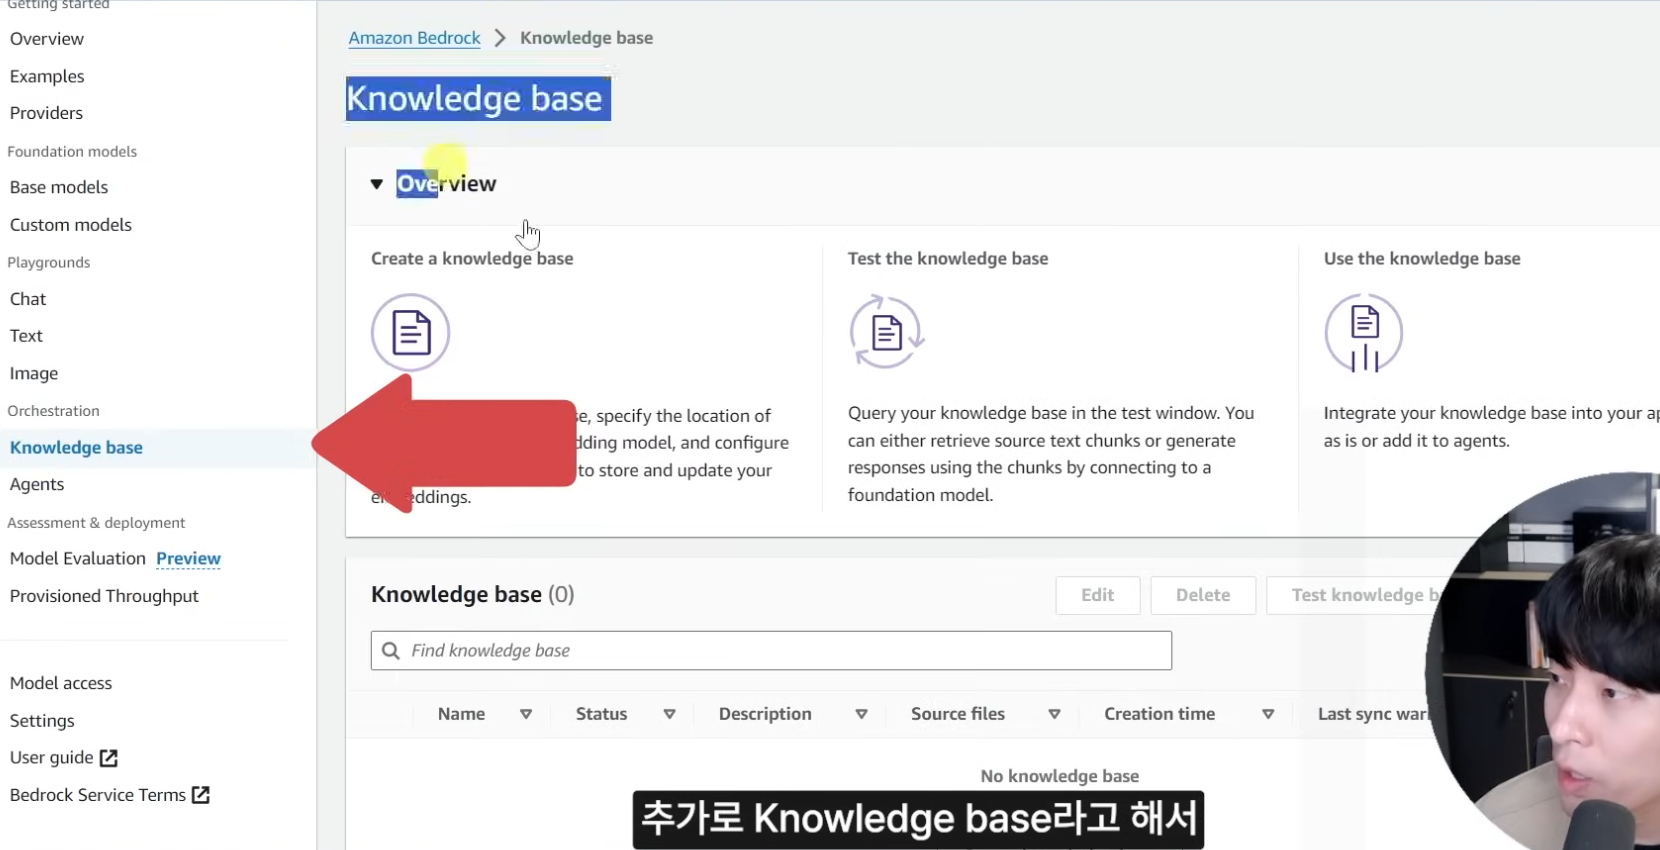Click the breadcrumb chevron separator
Viewport: 1660px width, 850px height.
[500, 38]
